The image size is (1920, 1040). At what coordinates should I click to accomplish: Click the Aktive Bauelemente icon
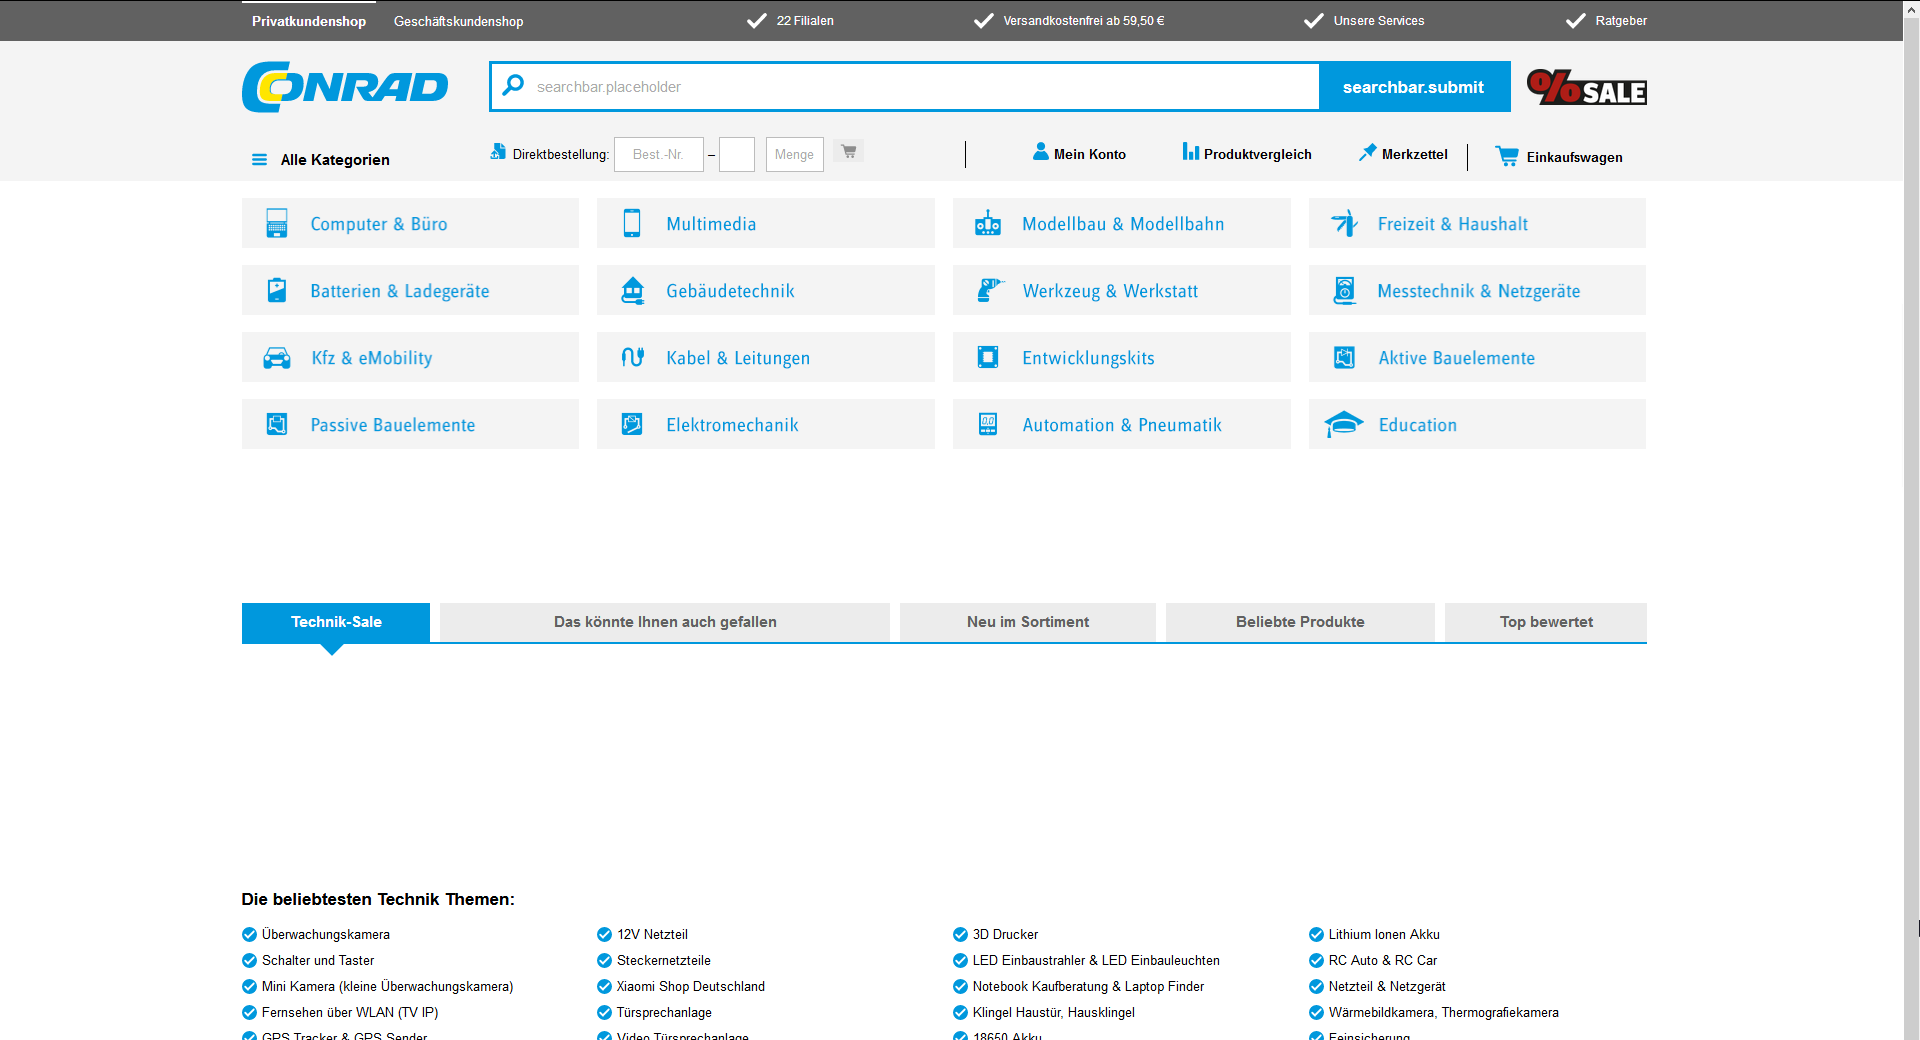(1344, 357)
